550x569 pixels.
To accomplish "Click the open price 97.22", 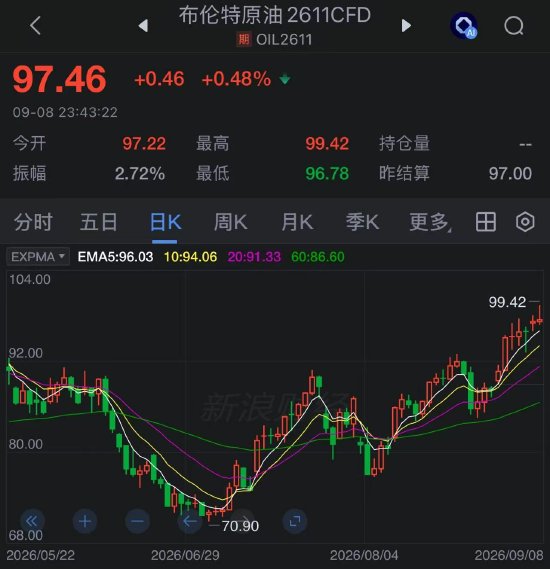I will click(x=144, y=143).
